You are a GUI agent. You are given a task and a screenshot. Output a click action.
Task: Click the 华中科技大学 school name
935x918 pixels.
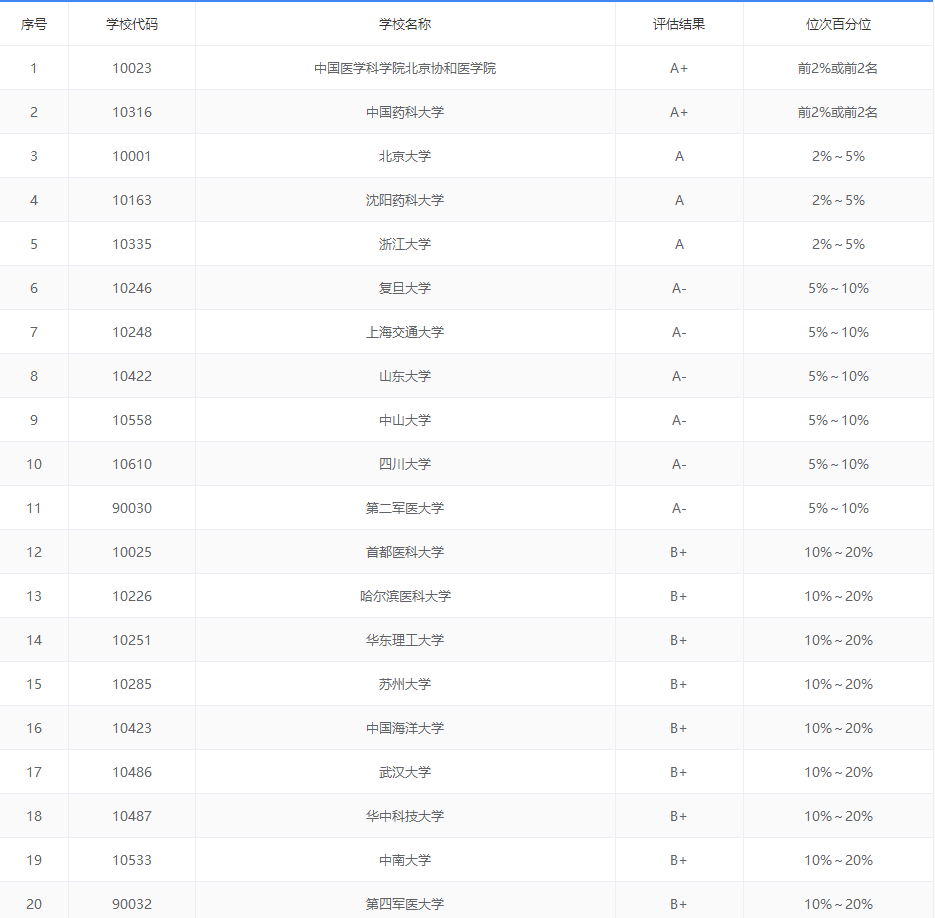tap(405, 816)
